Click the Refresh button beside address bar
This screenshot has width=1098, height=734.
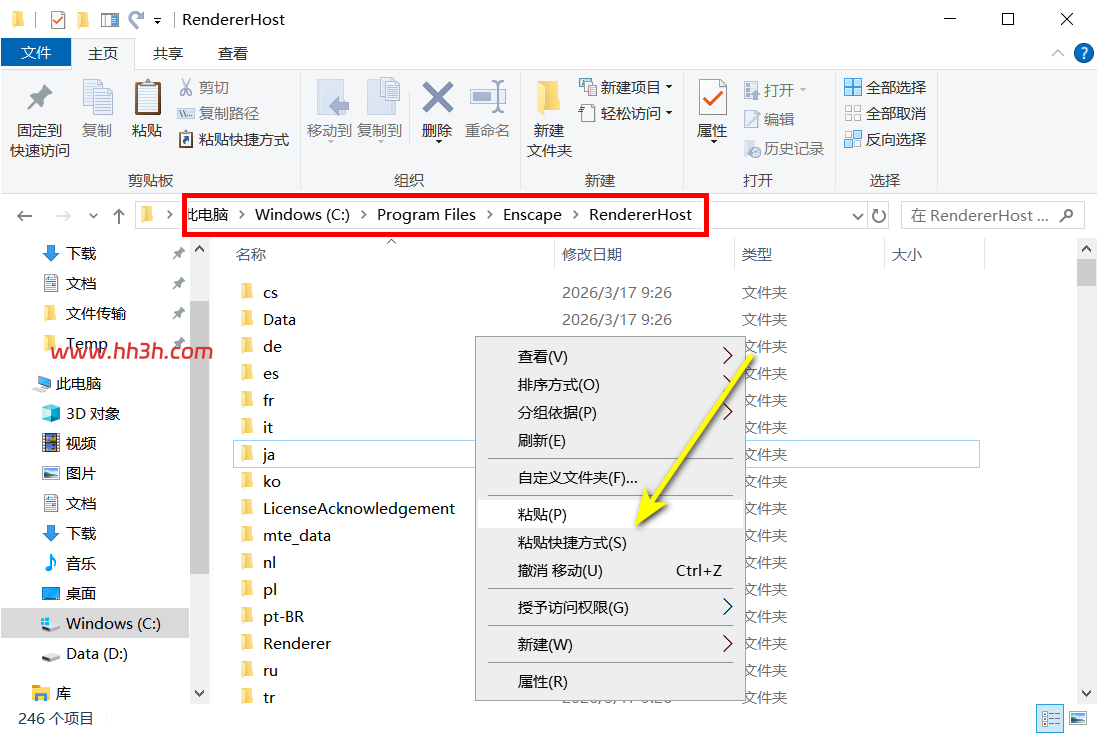[879, 216]
